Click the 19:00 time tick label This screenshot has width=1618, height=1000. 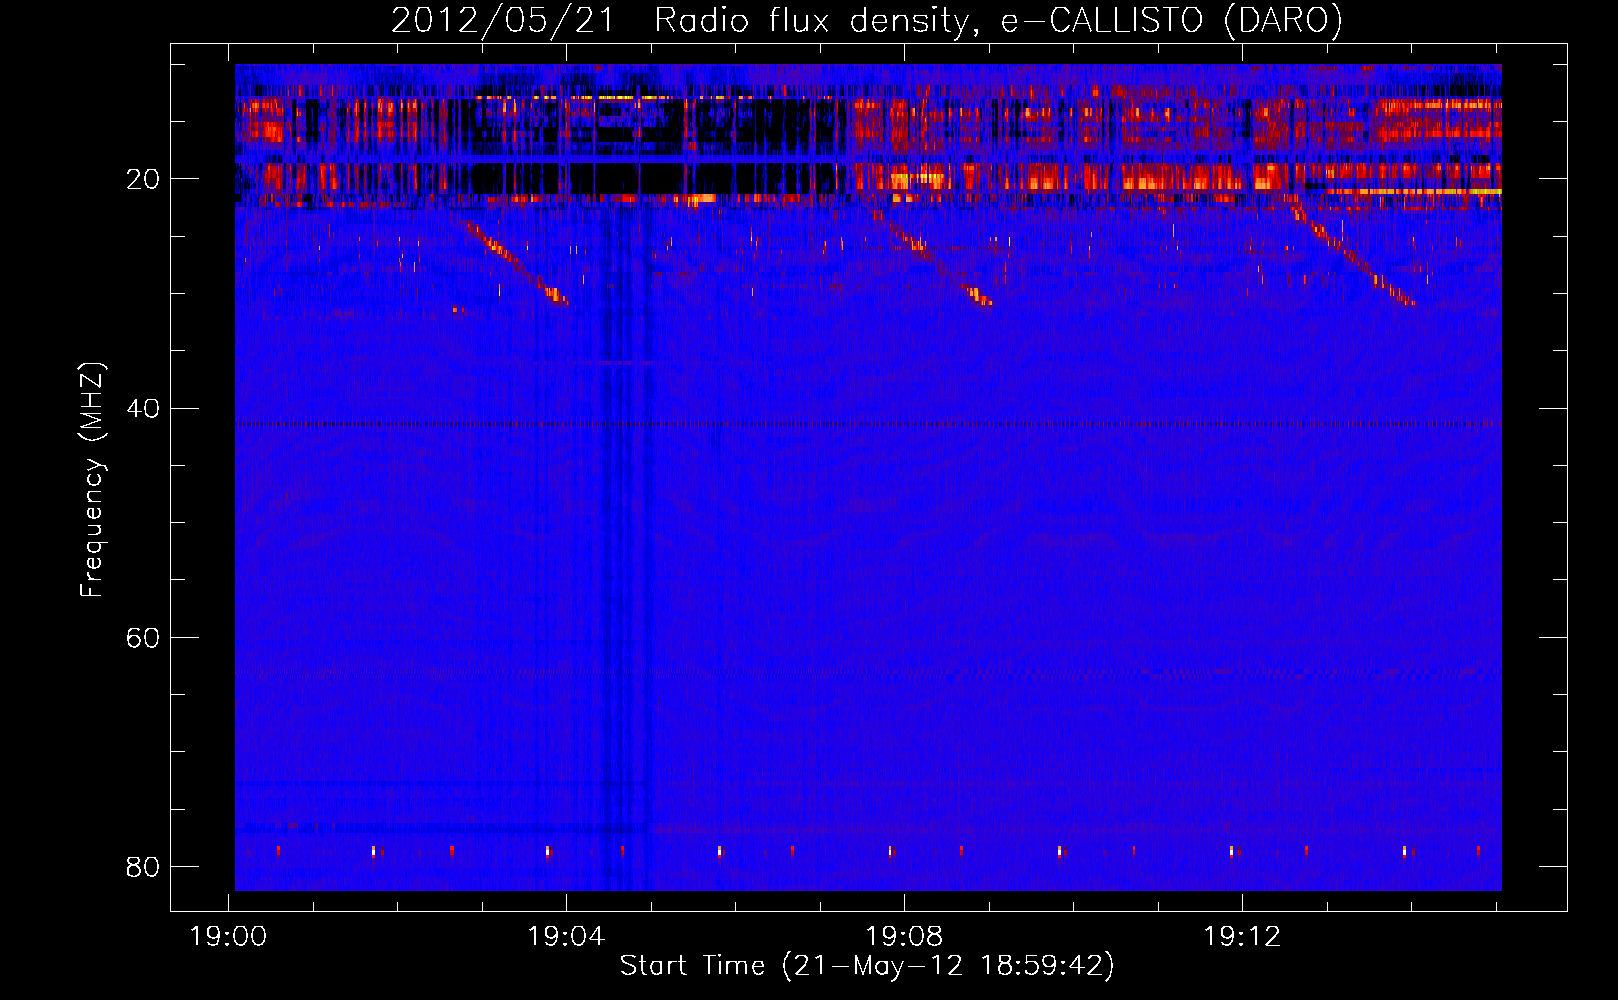pos(228,937)
